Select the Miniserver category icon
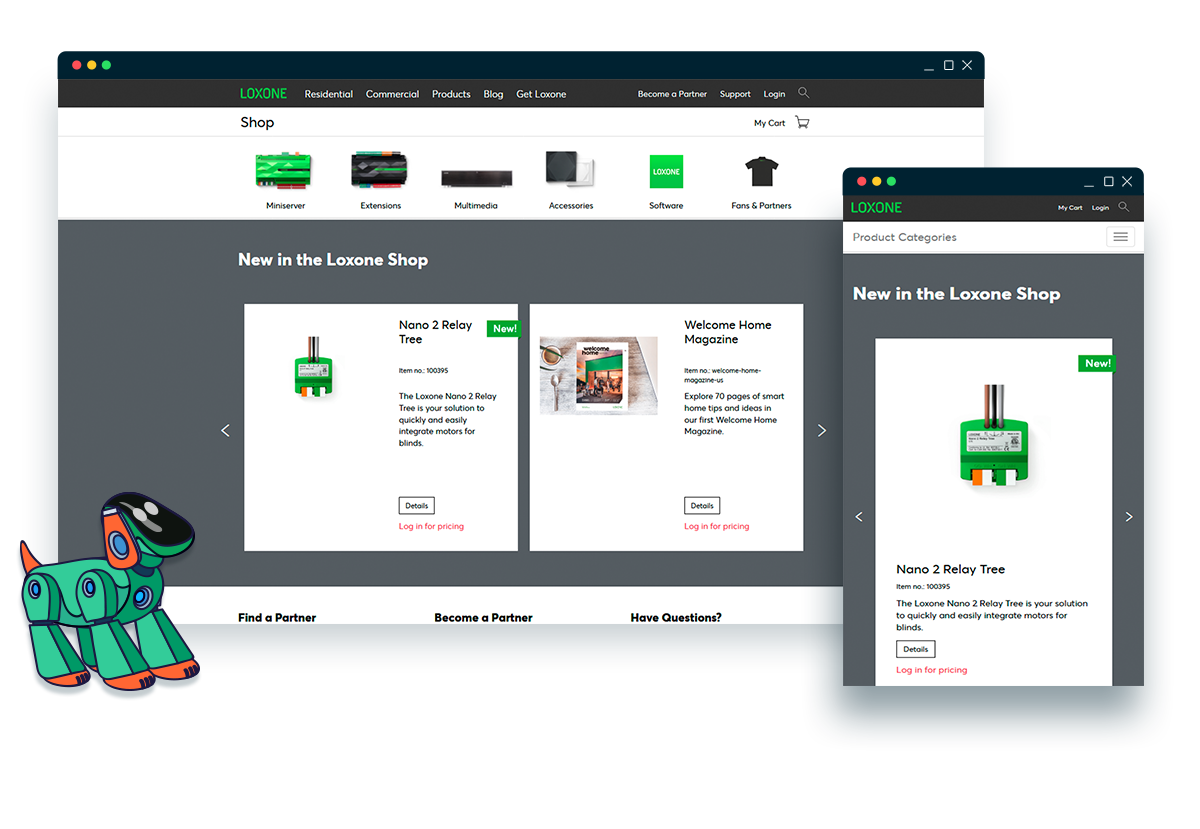Viewport: 1200px width, 829px height. coord(284,171)
